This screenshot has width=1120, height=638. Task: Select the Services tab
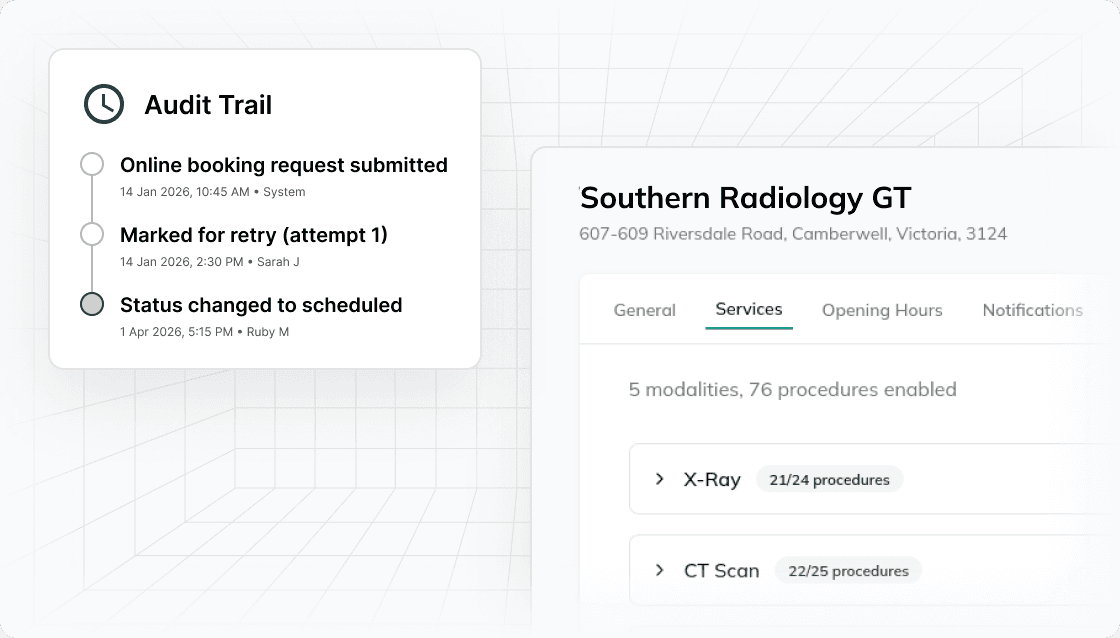(x=749, y=309)
